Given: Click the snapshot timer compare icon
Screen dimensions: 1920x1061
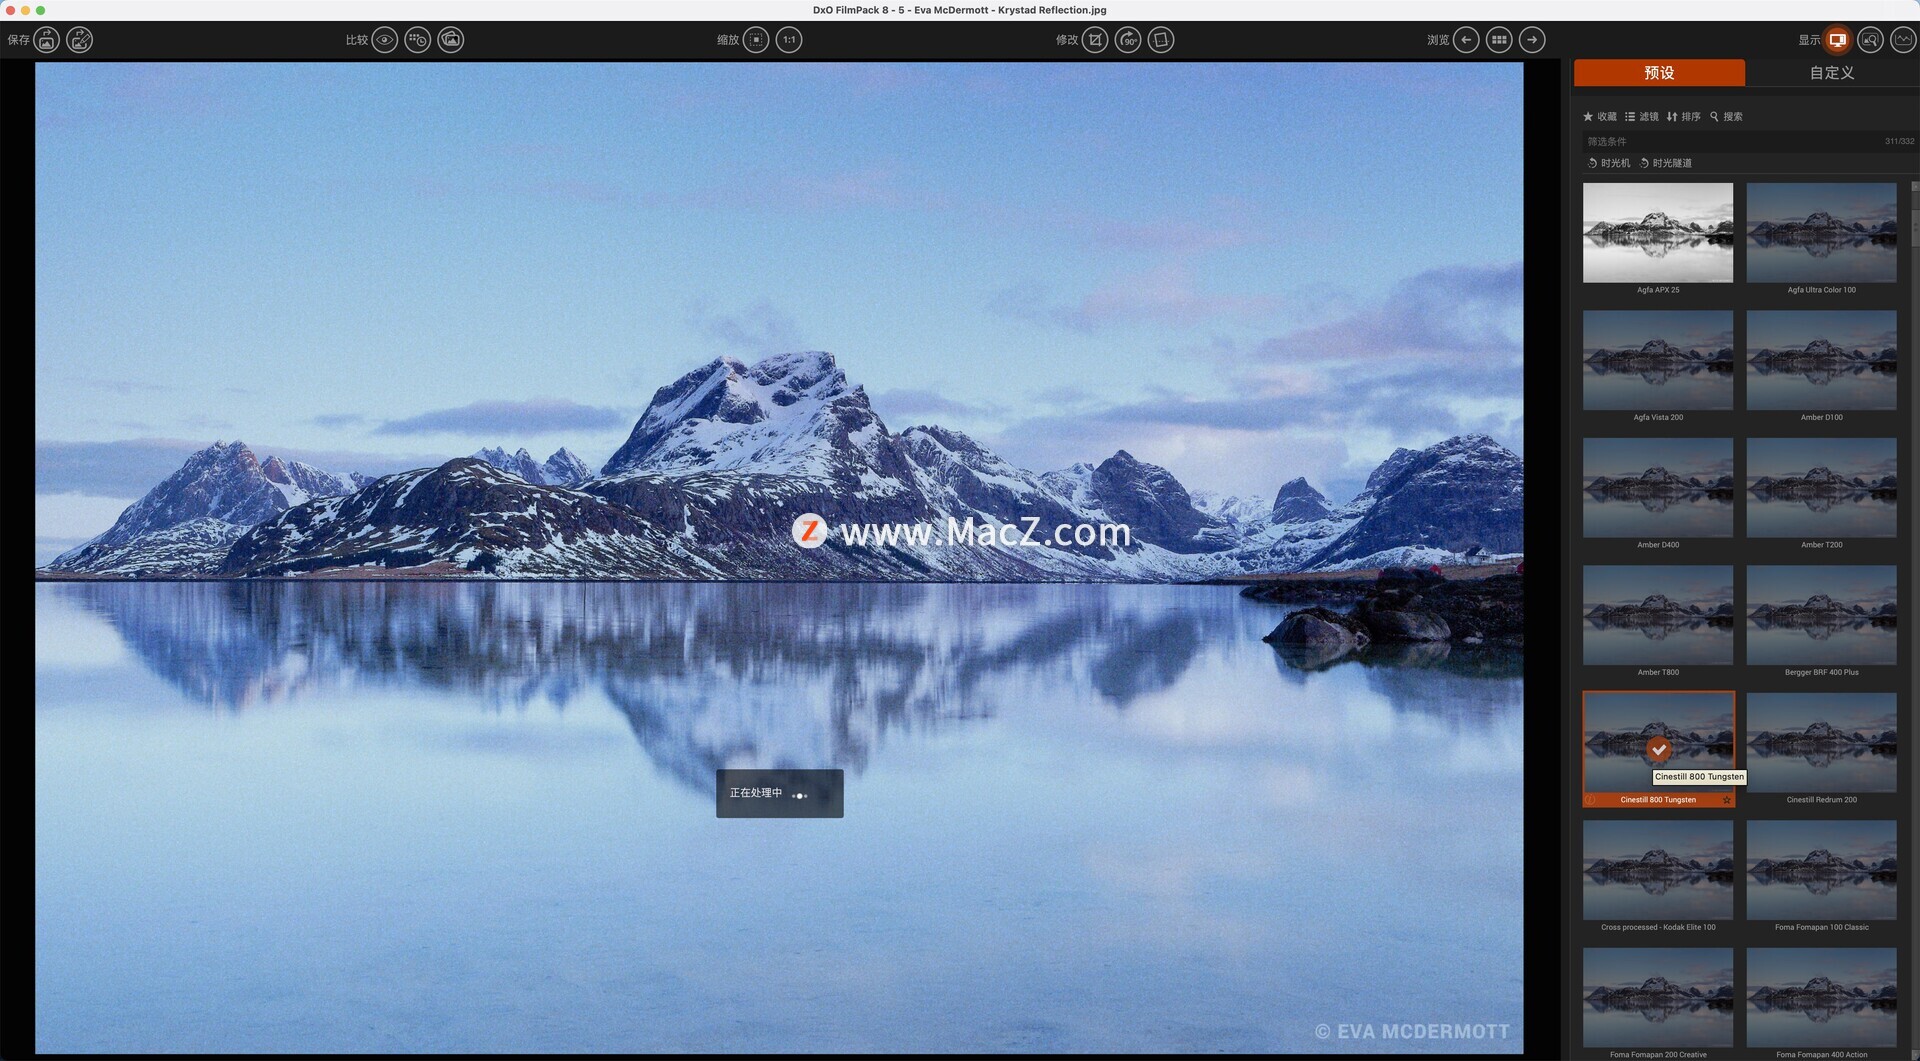Looking at the screenshot, I should (418, 40).
